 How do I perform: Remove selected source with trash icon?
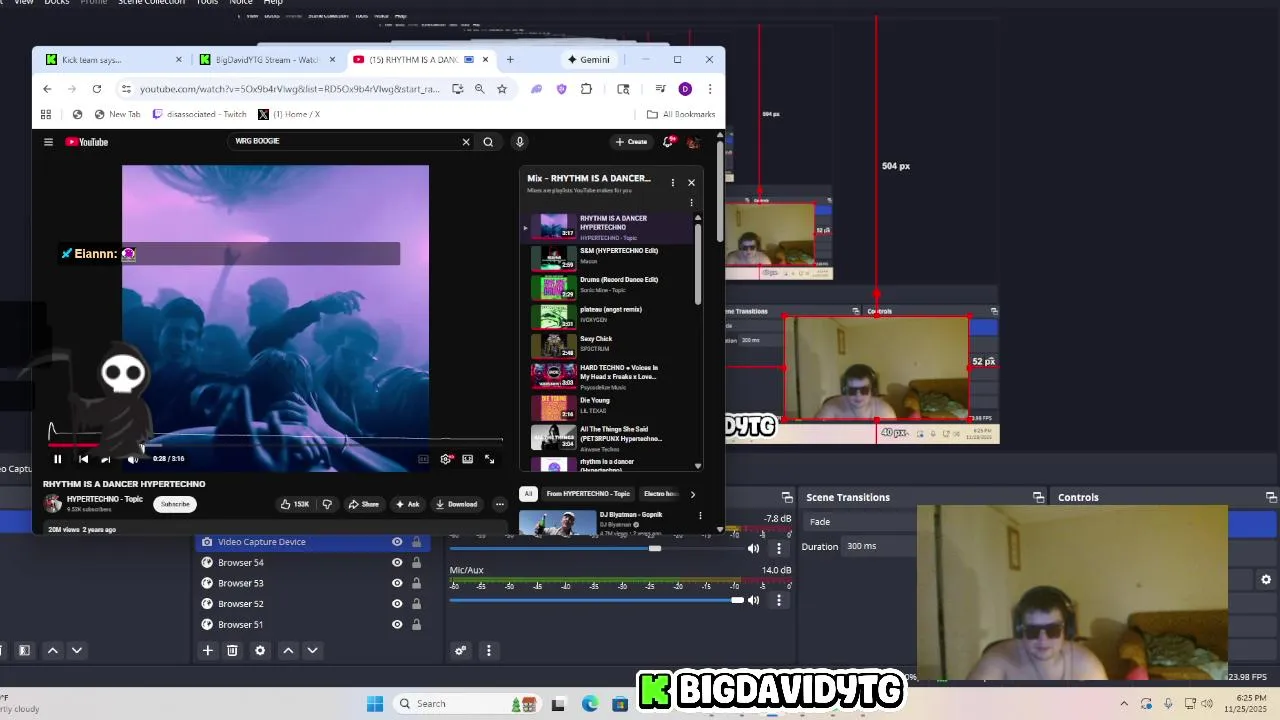(232, 650)
